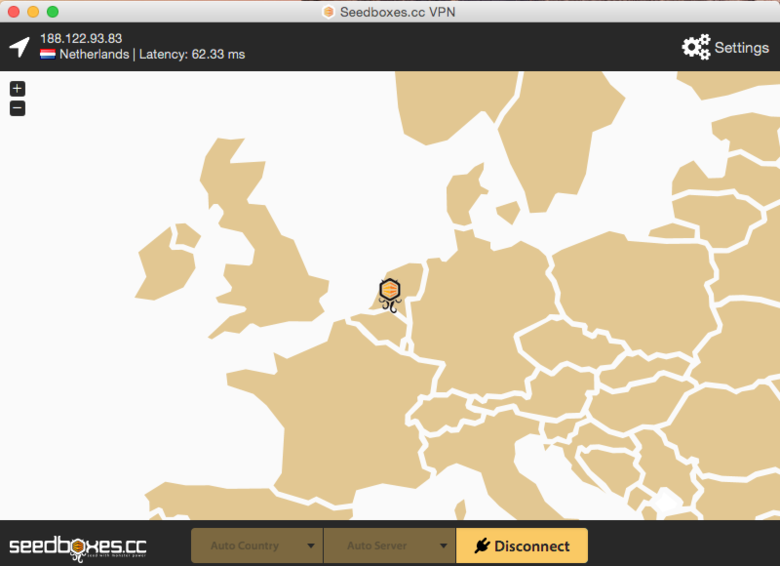Click the location arrow icon
This screenshot has height=566, width=780.
coord(19,47)
